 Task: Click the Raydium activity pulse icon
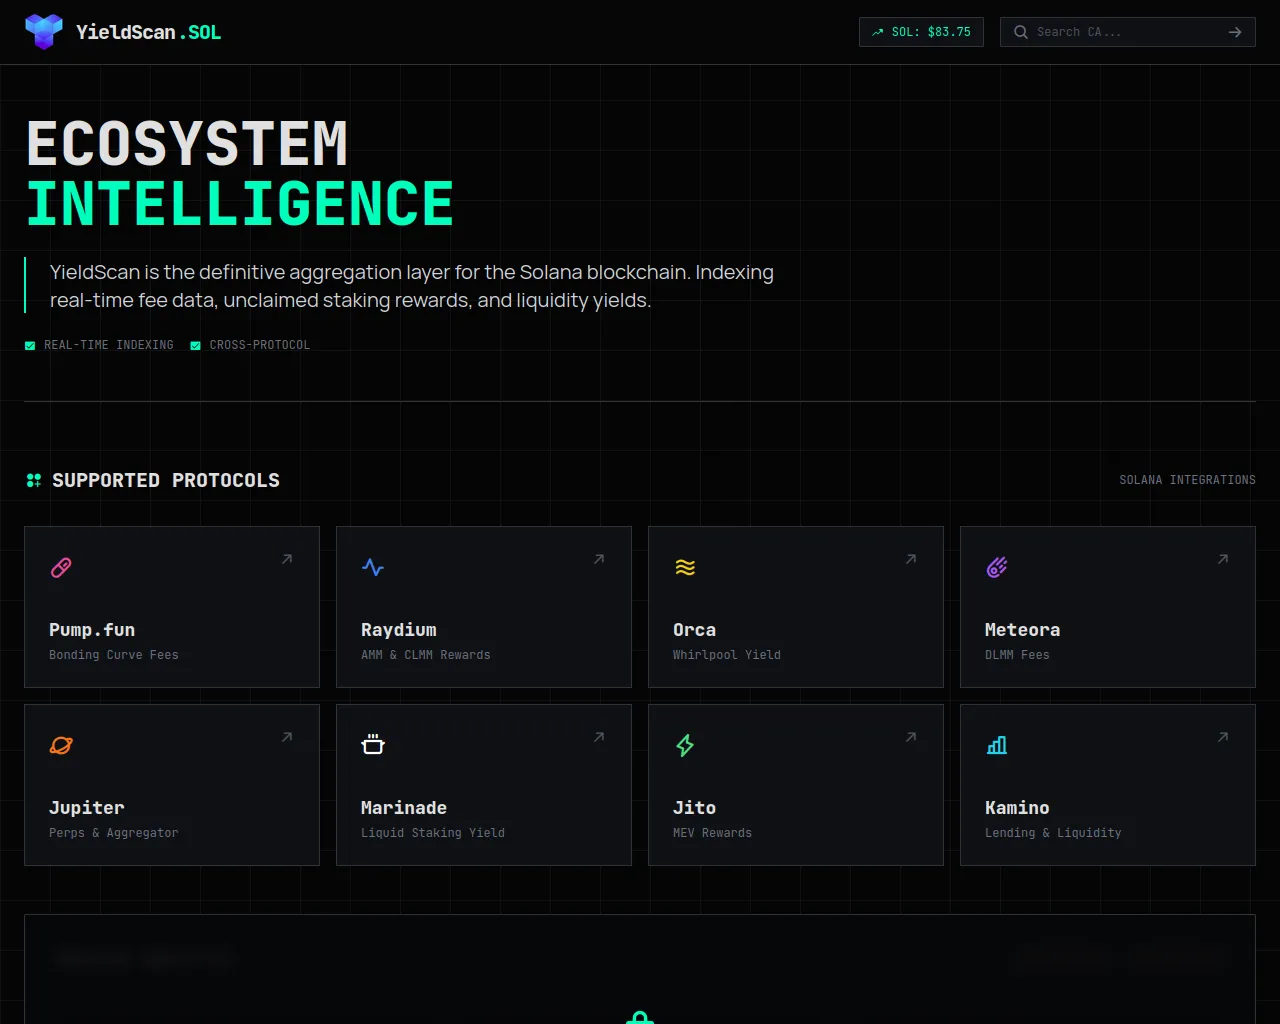coord(373,567)
